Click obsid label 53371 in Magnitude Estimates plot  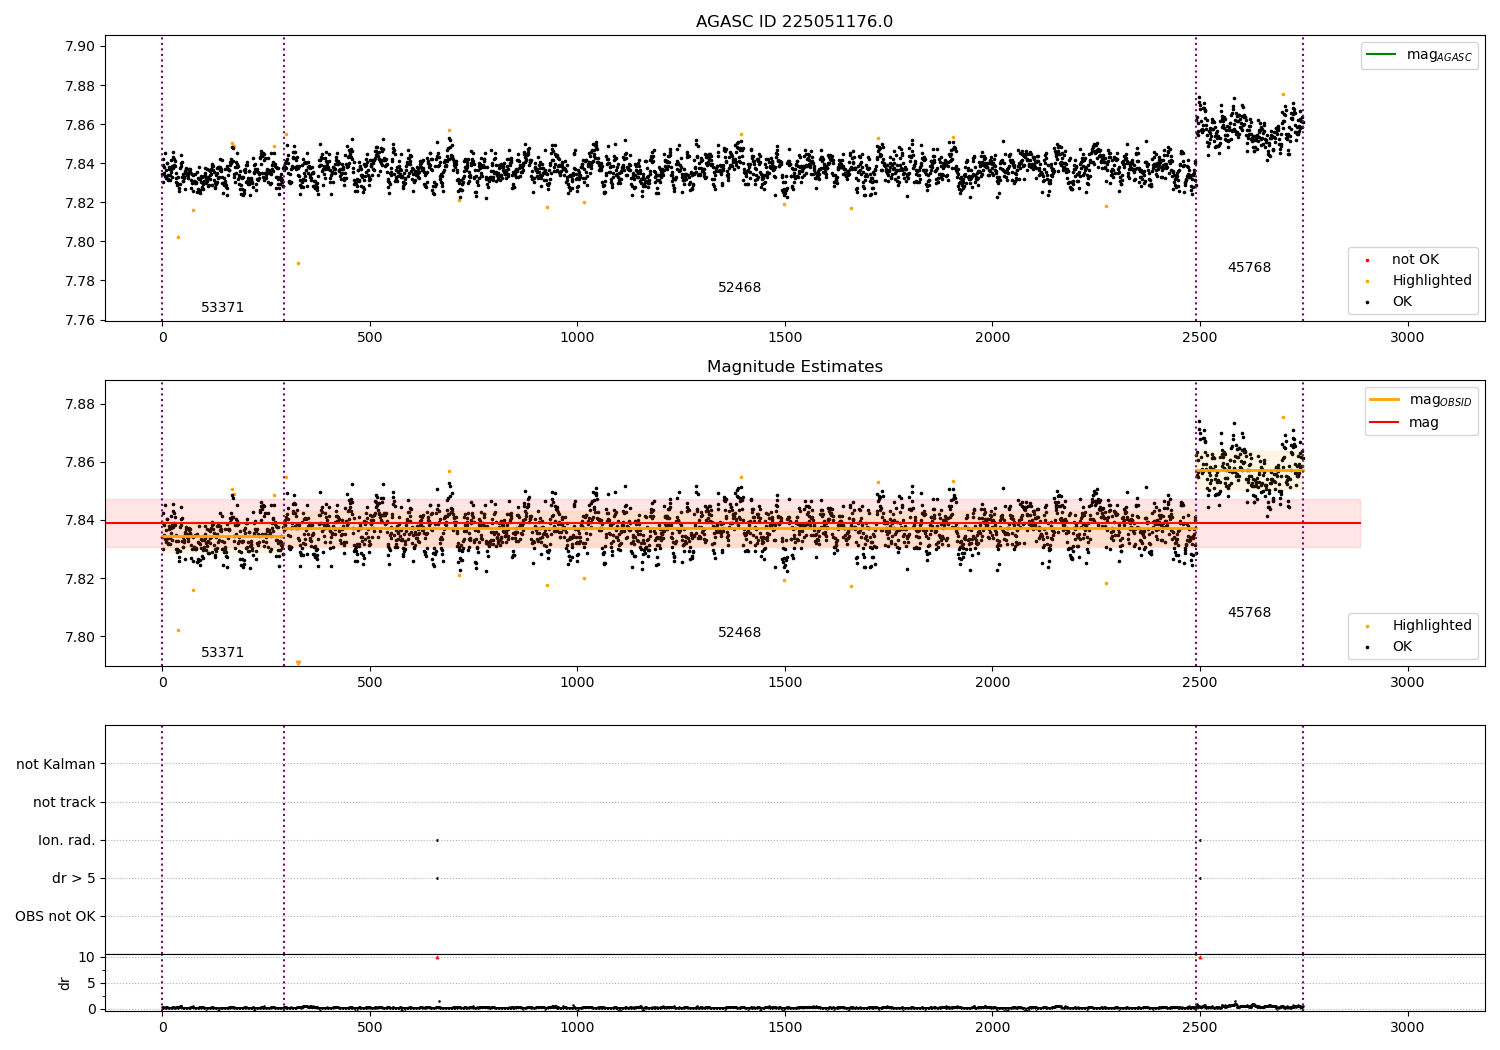point(222,653)
